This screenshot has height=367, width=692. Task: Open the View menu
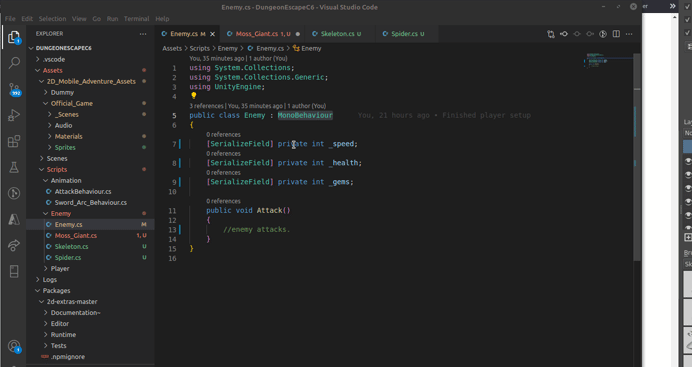(79, 19)
